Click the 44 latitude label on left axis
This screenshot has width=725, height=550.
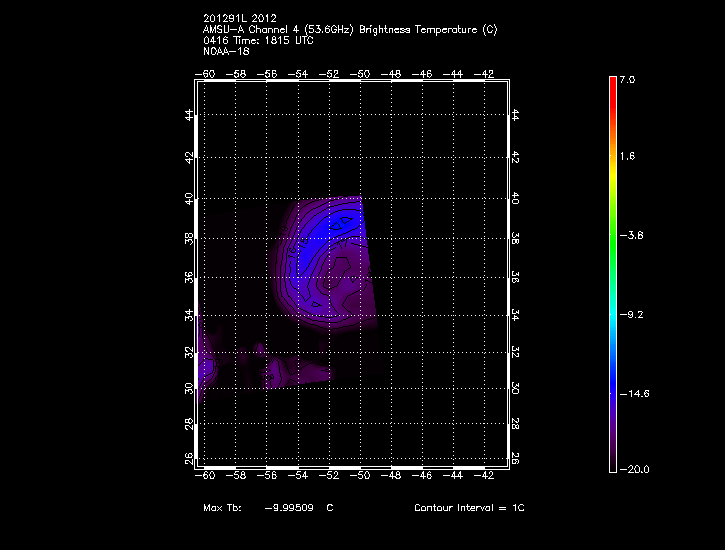coord(189,116)
